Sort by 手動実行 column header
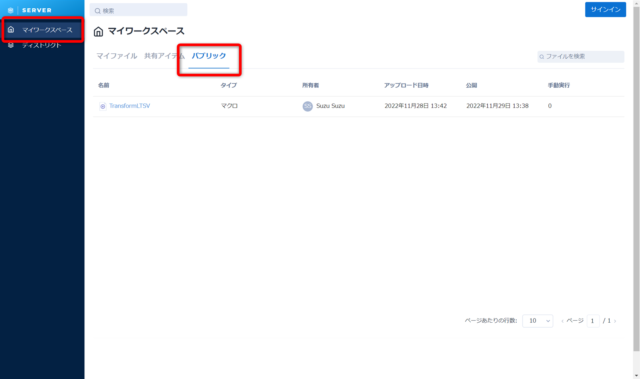The height and width of the screenshot is (379, 640). tap(559, 85)
